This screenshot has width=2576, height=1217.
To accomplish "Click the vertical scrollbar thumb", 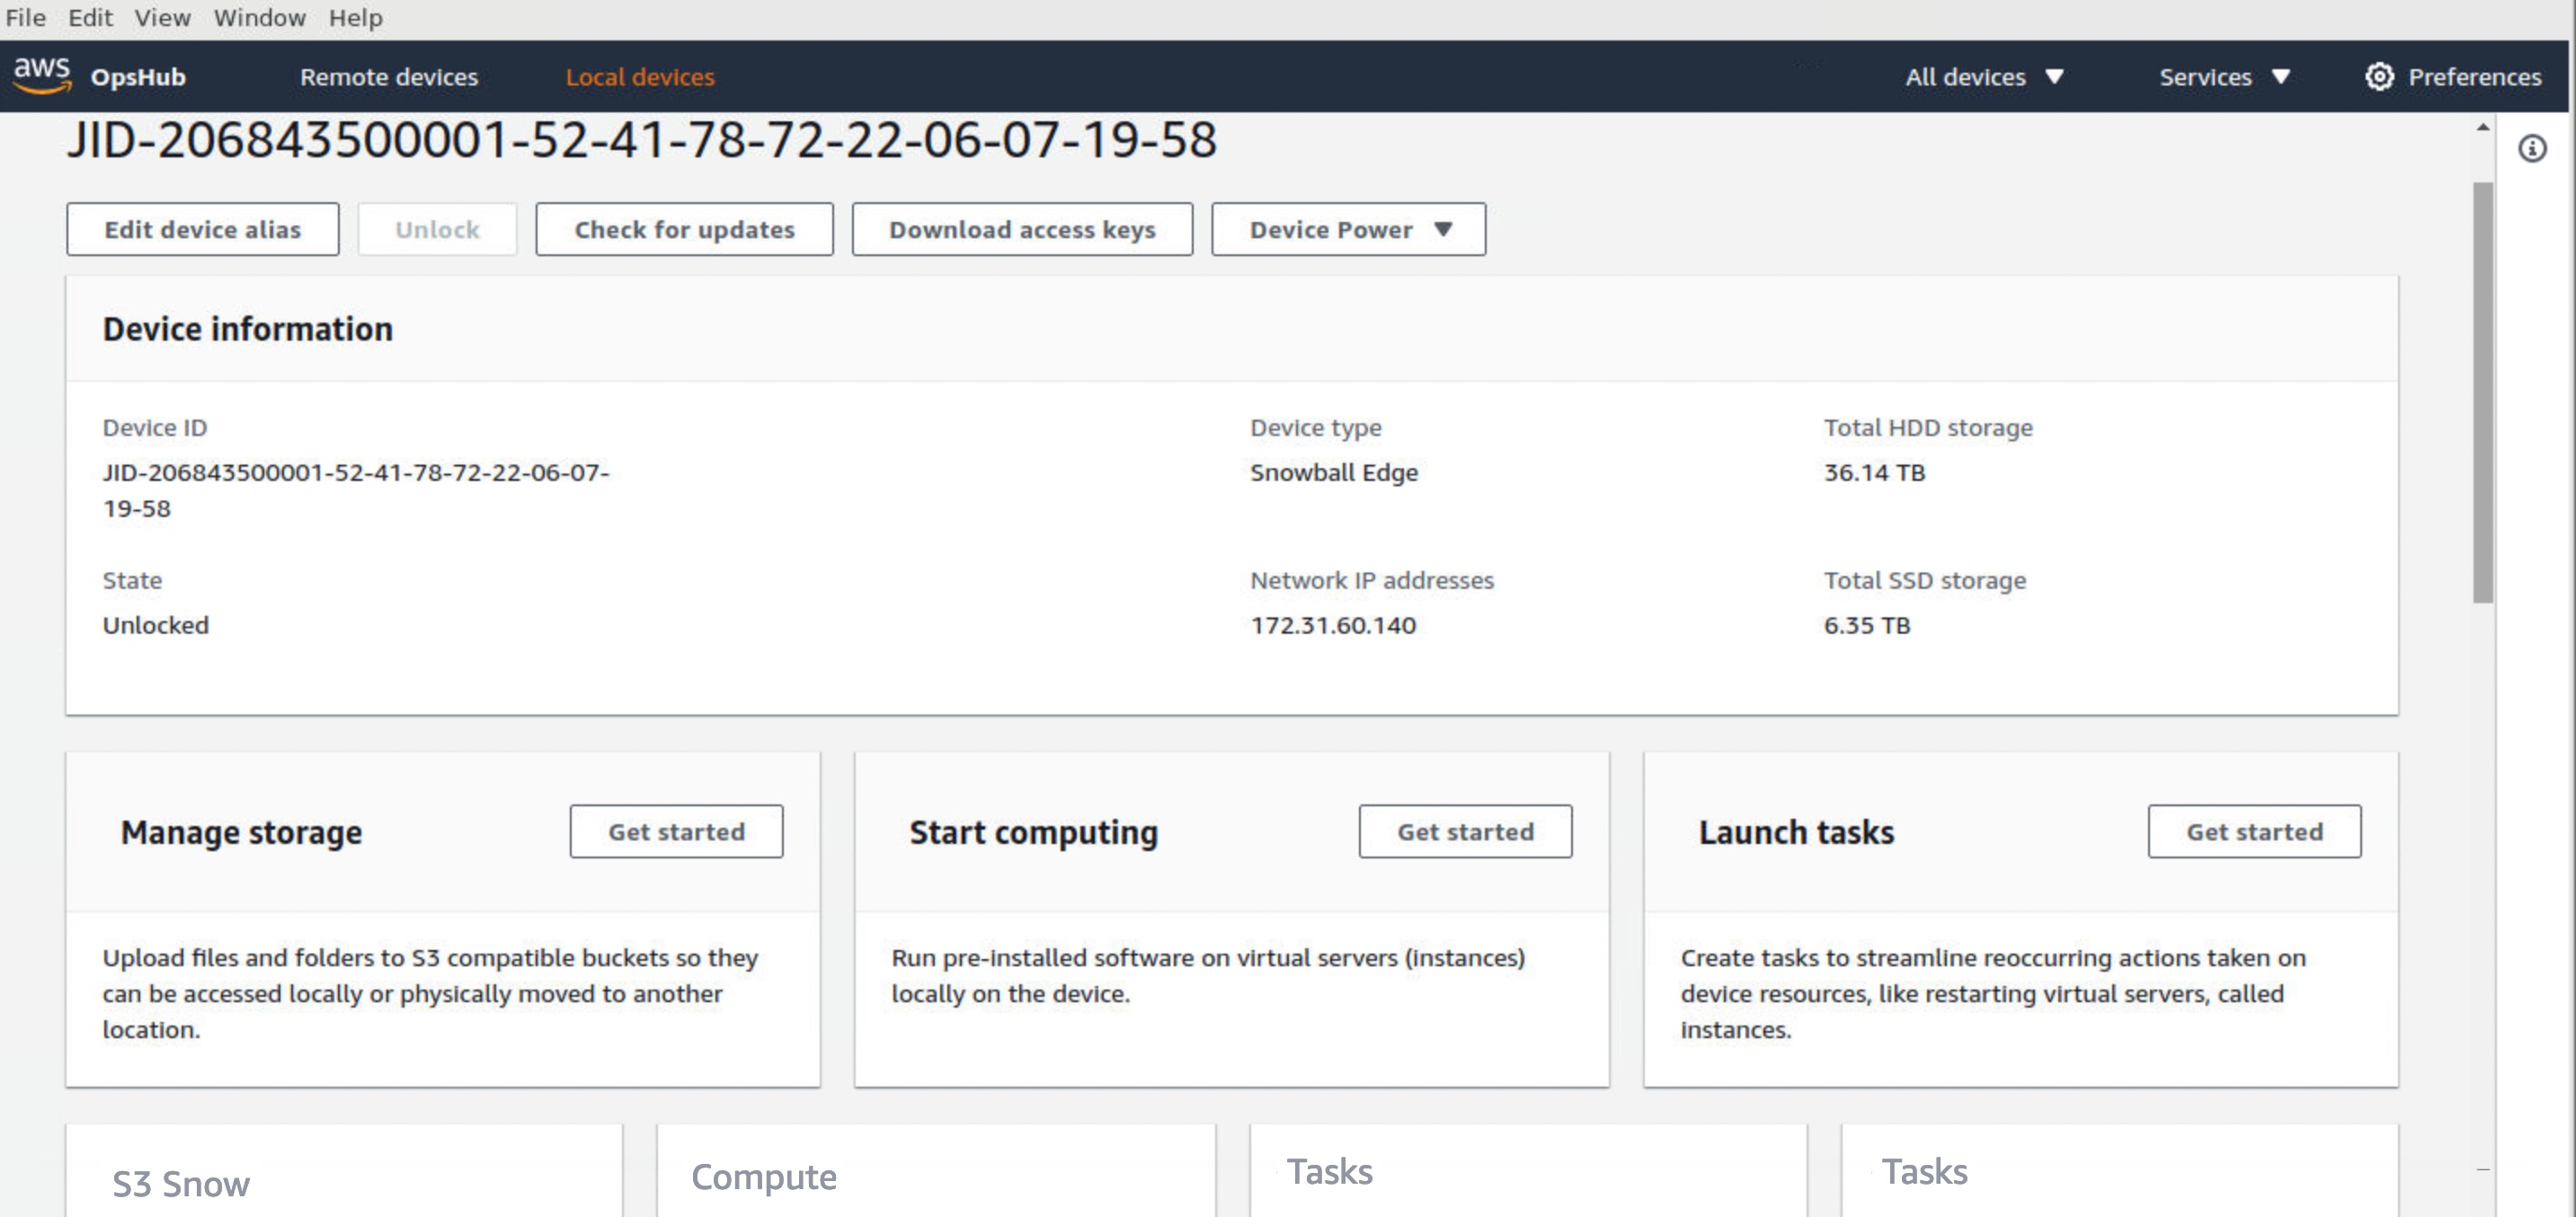I will 2482,392.
